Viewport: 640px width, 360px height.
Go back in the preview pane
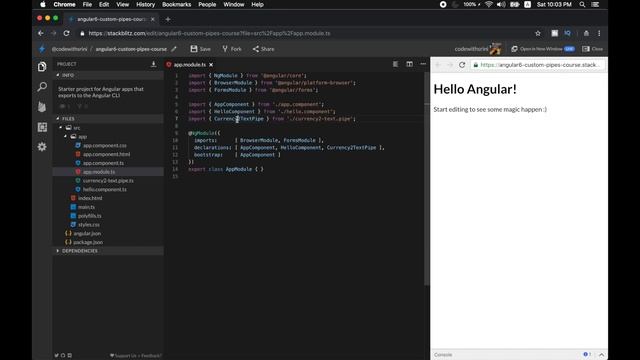[438, 65]
